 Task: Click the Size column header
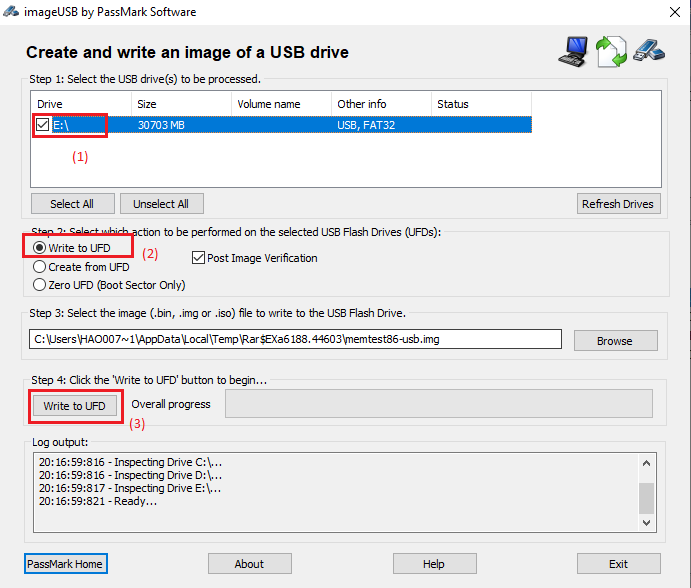180,104
